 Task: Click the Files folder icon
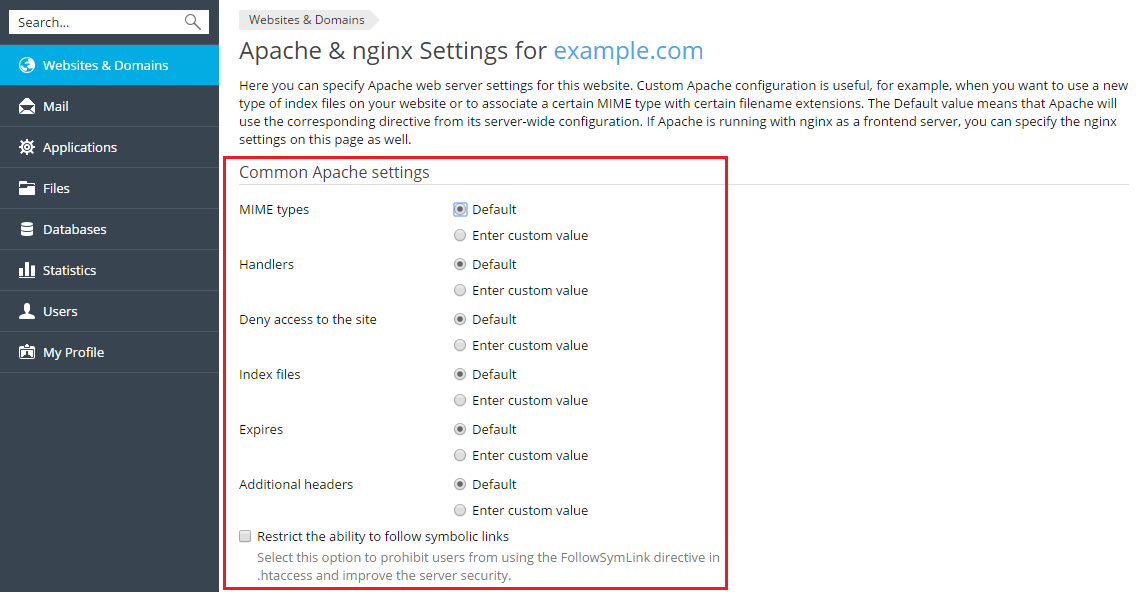click(27, 188)
